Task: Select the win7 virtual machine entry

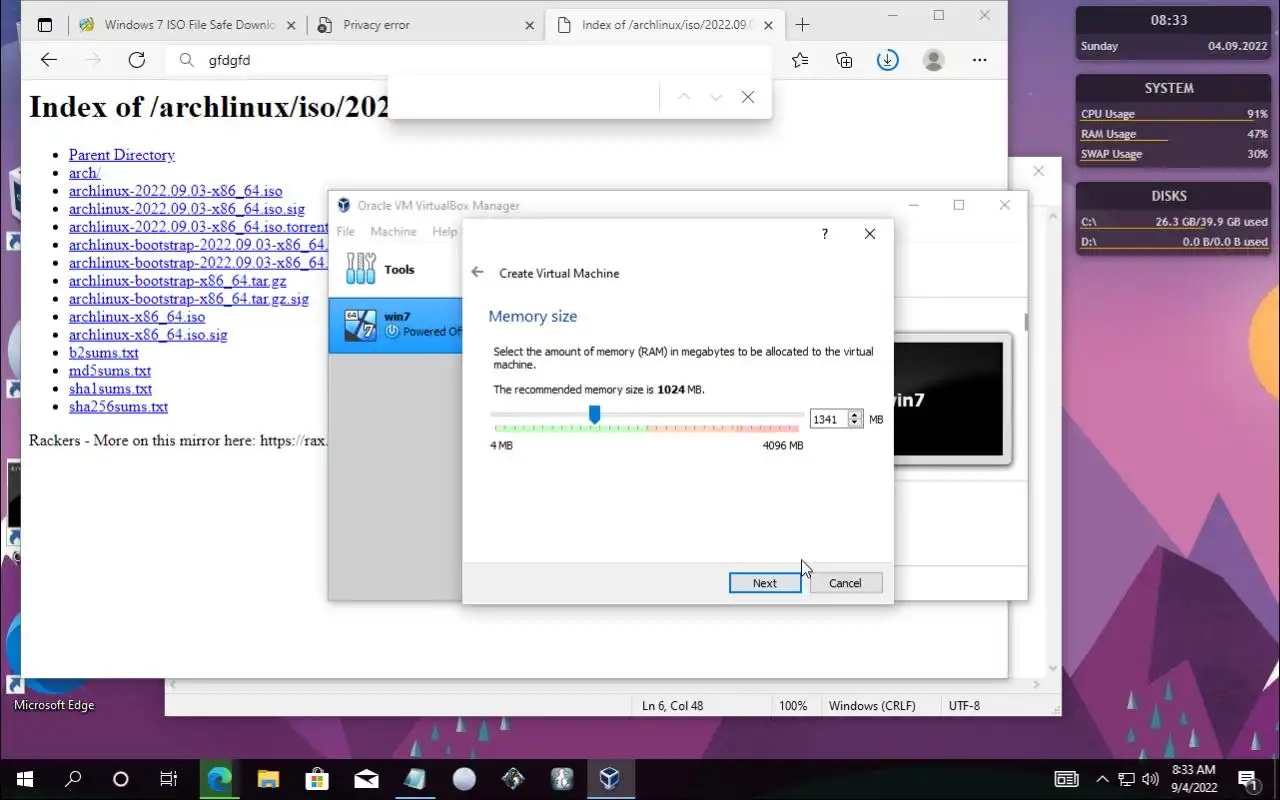Action: pyautogui.click(x=396, y=324)
